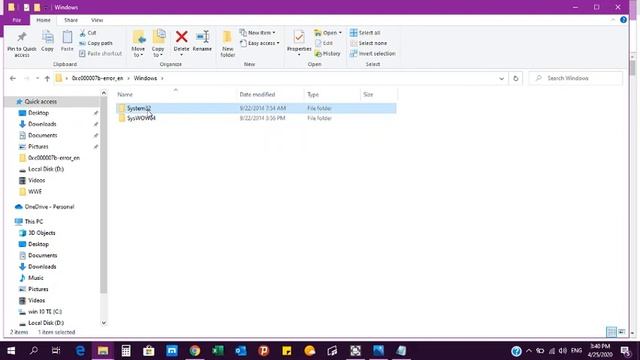
Task: Open the Easy access dropdown
Action: [x=260, y=43]
